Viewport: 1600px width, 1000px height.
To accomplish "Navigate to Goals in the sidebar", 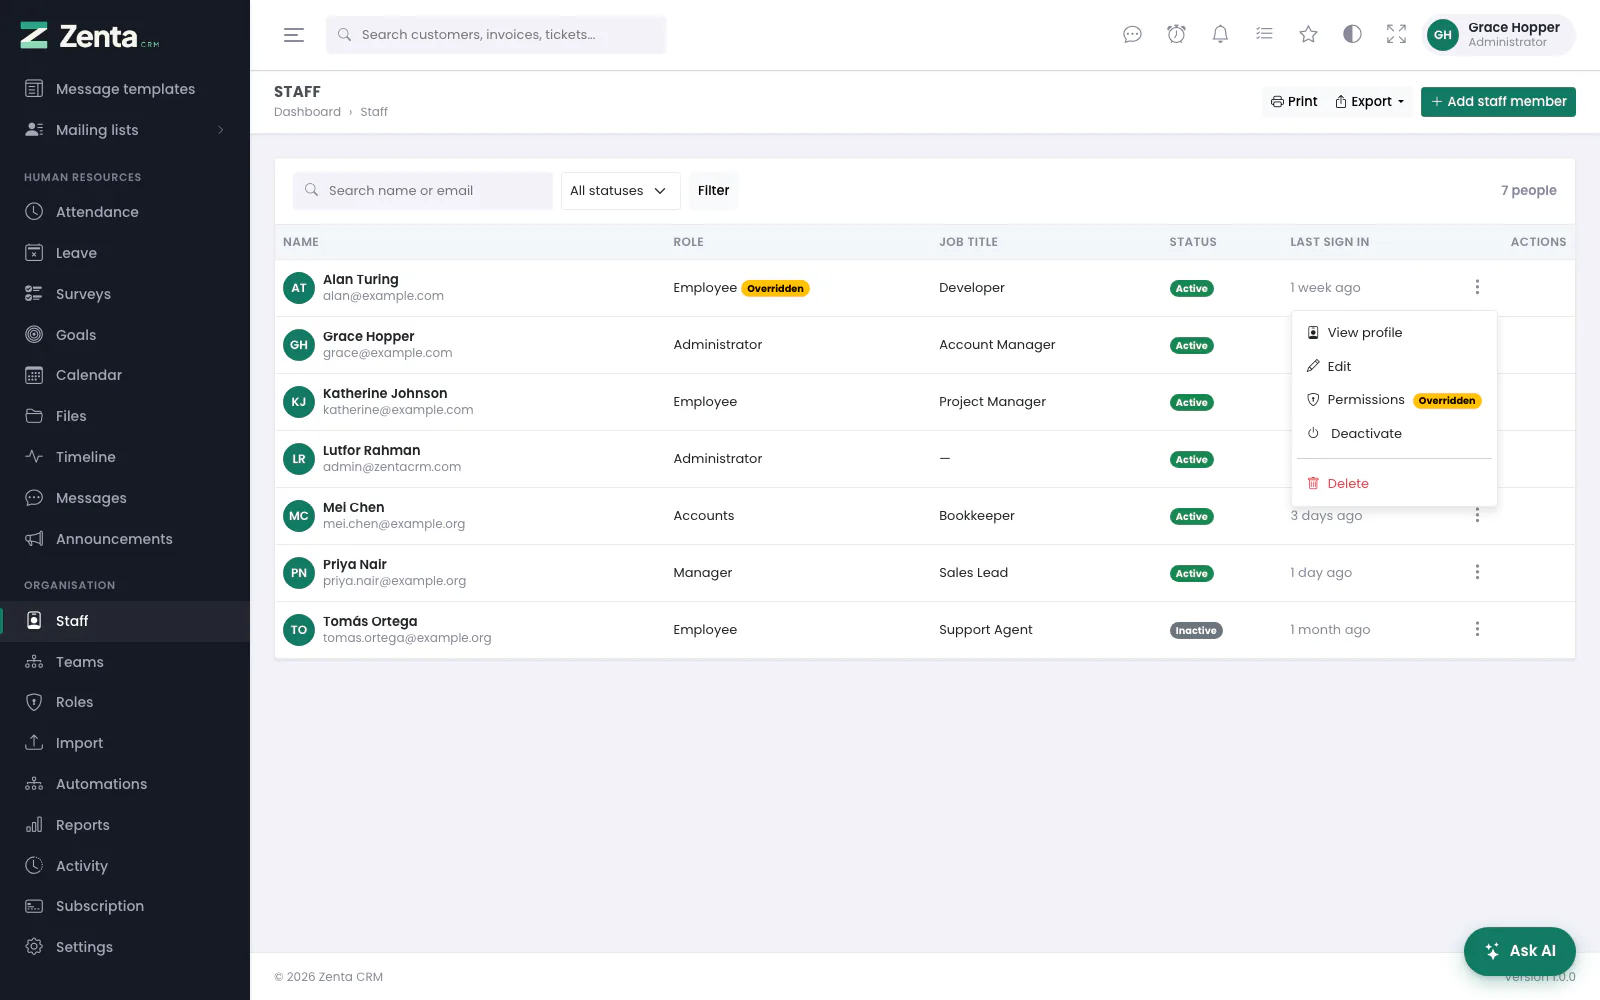I will pyautogui.click(x=125, y=335).
